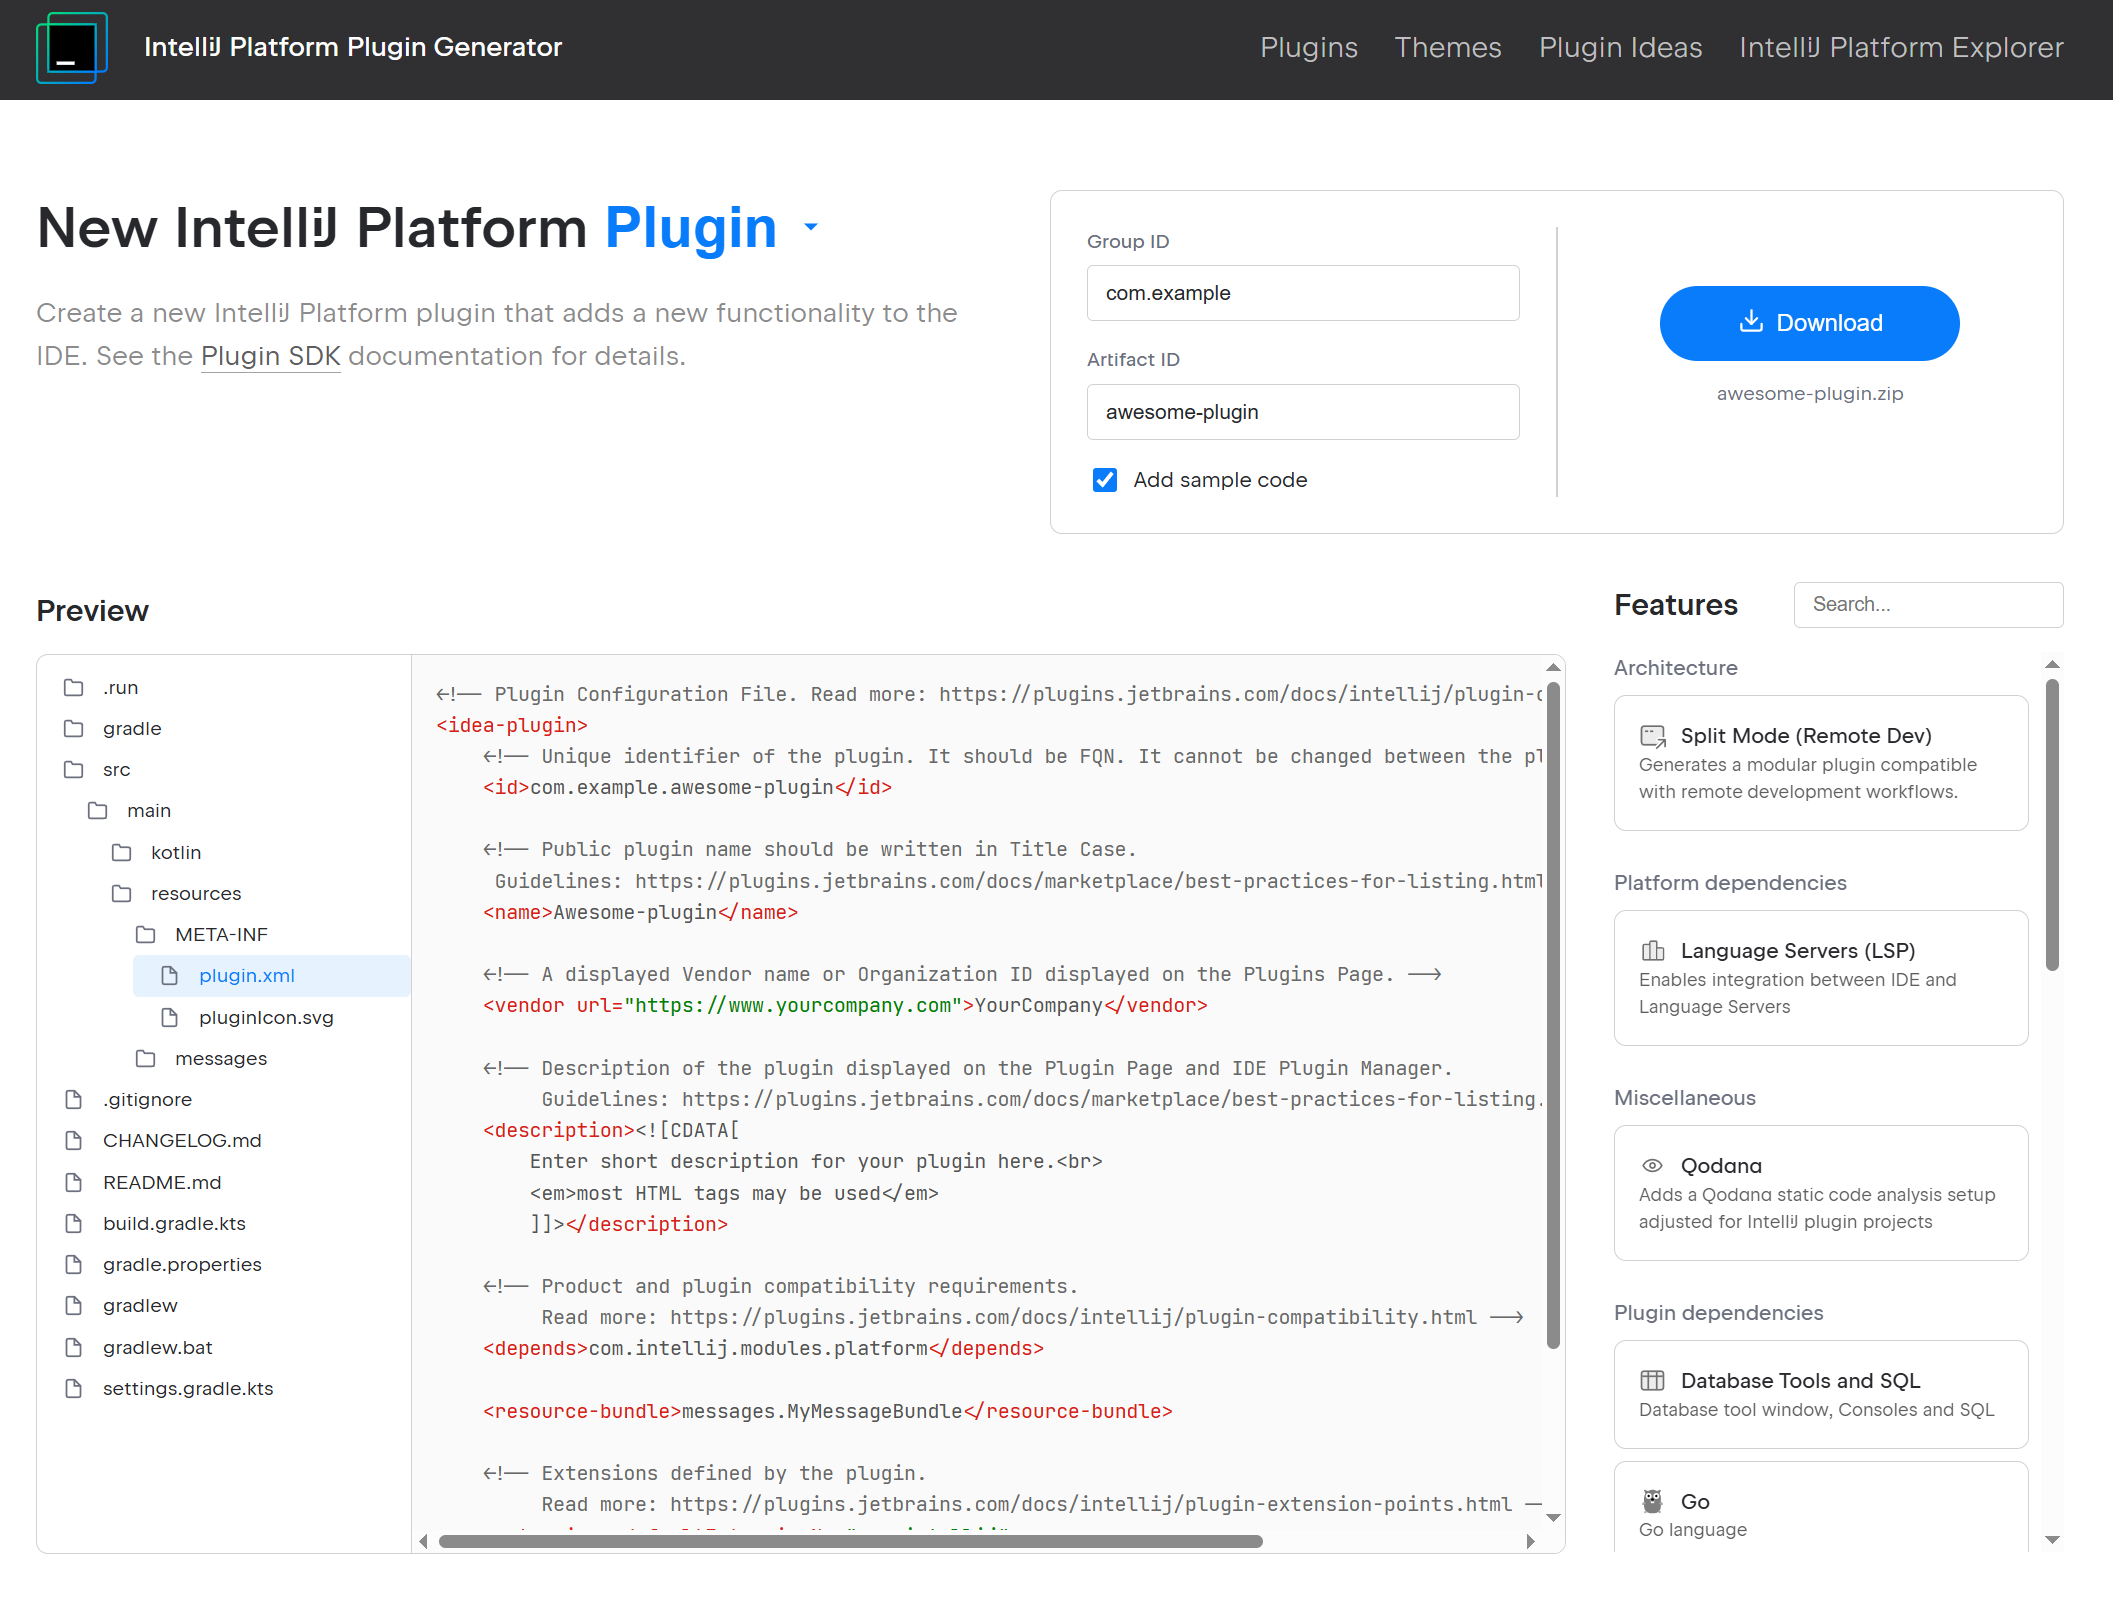Click the Features search box
2113x1603 pixels.
click(x=1928, y=605)
